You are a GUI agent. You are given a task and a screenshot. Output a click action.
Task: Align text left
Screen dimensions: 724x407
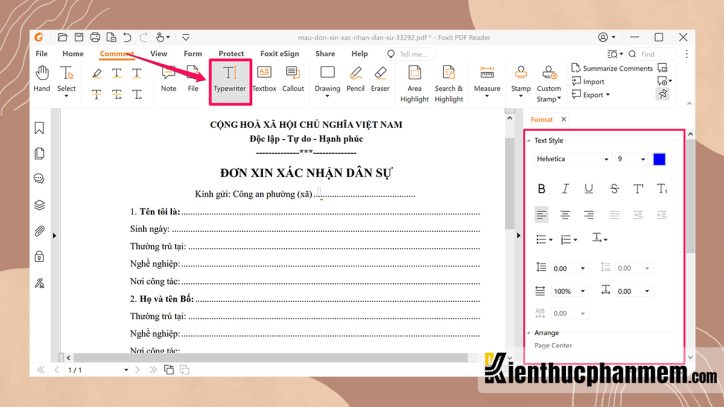541,215
